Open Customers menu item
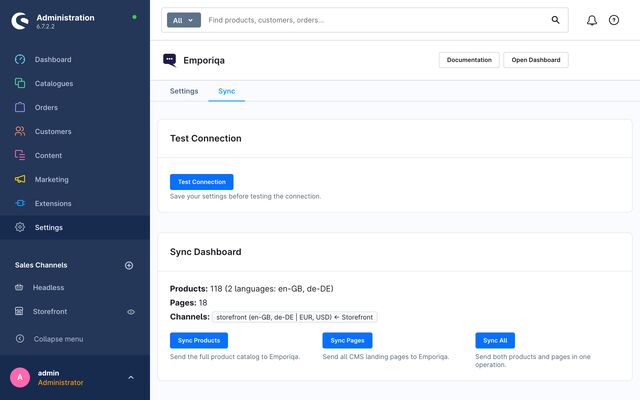This screenshot has height=400, width=640. pyautogui.click(x=53, y=131)
